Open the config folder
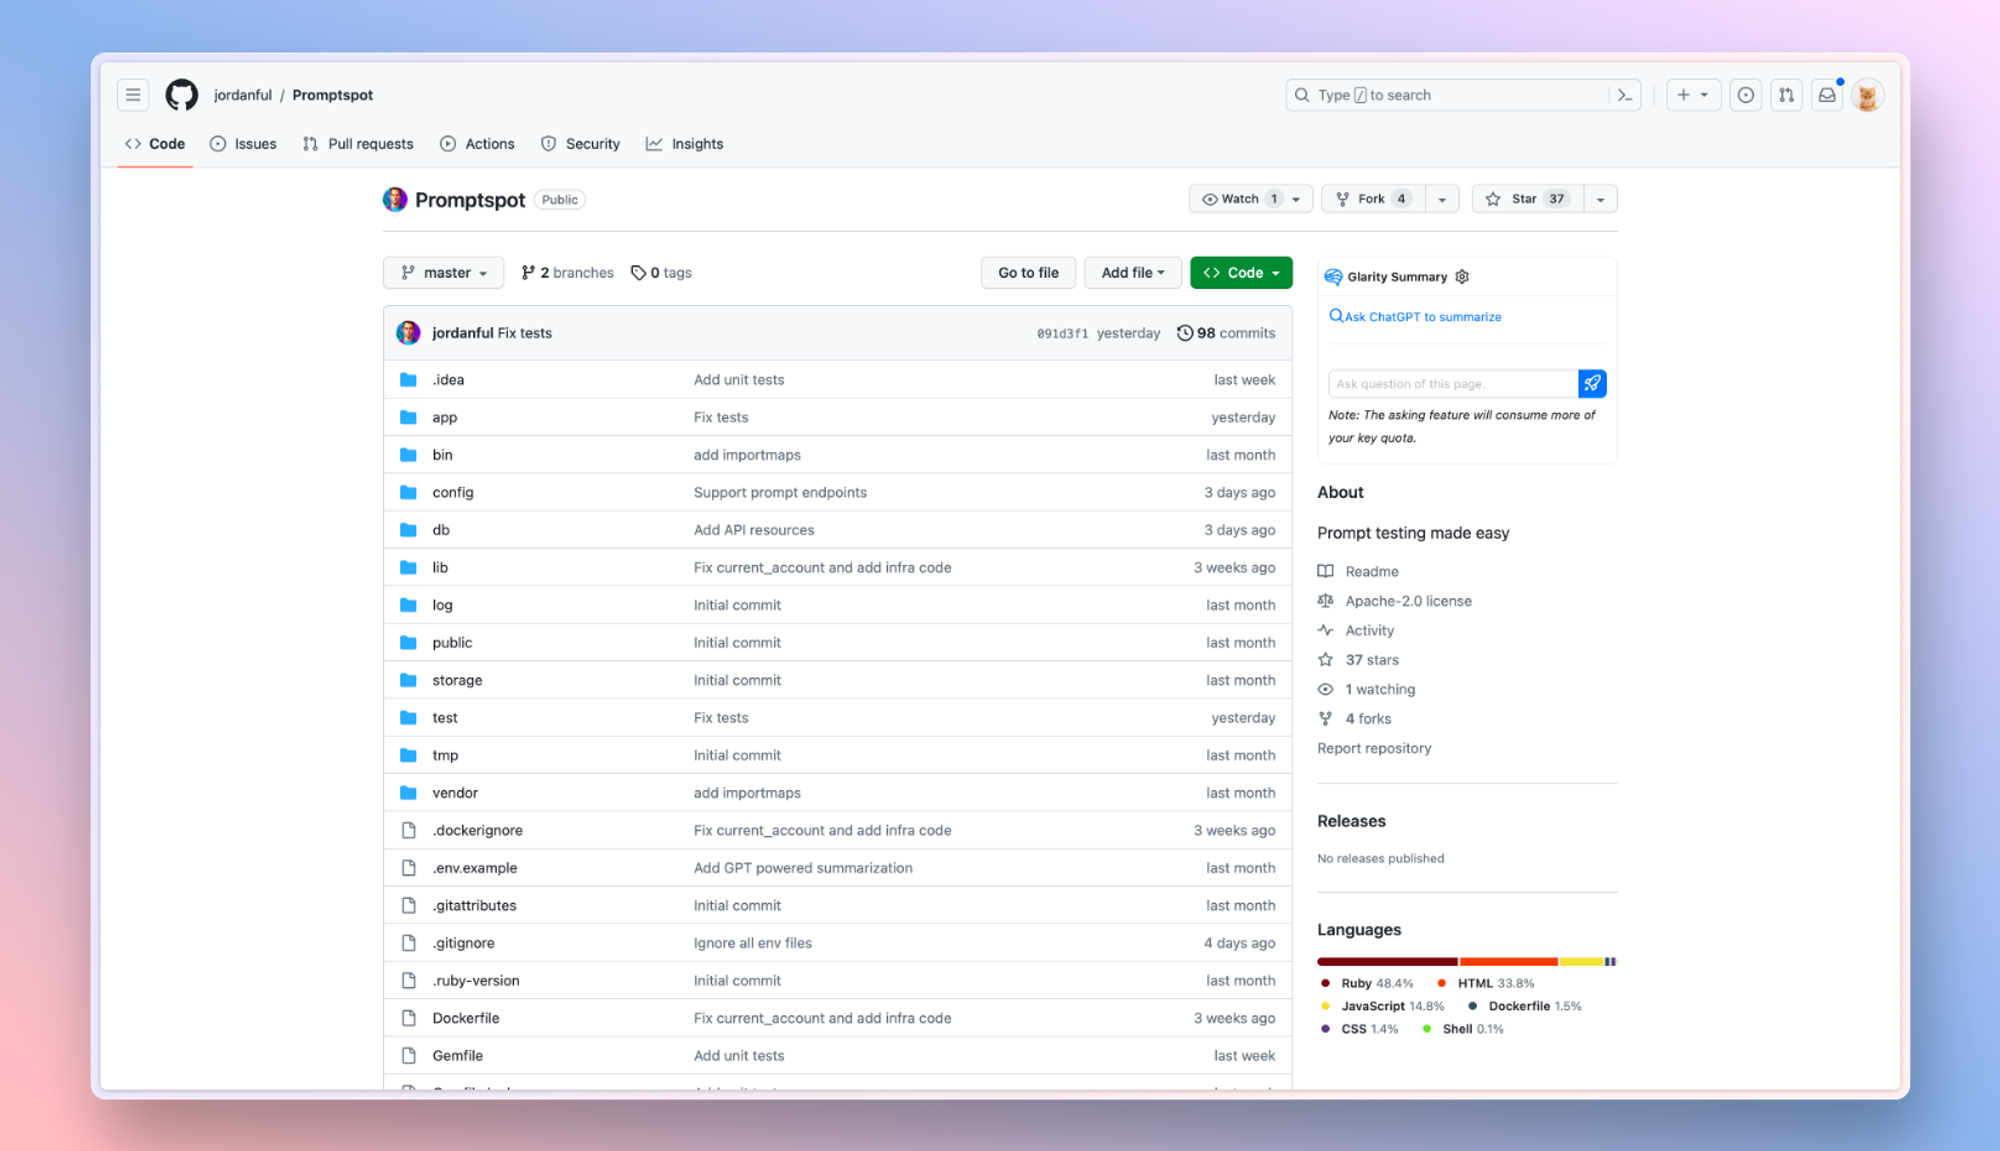 point(453,492)
